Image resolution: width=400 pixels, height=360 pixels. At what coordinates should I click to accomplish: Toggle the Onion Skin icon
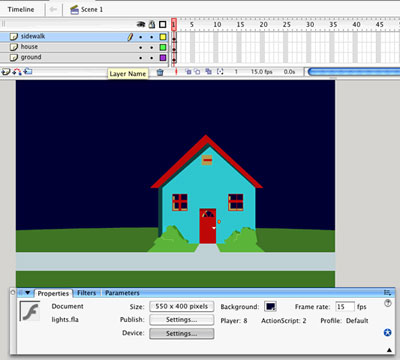point(188,71)
